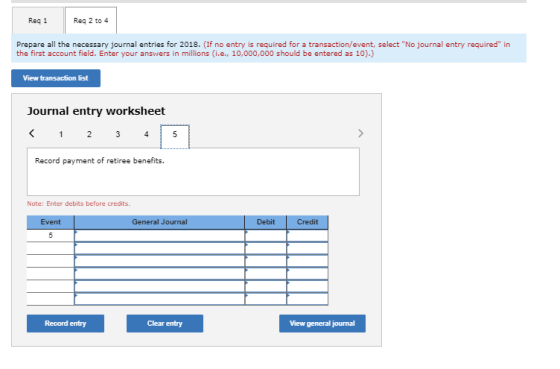Select journal entry number 5
560x369 pixels.
[175, 136]
